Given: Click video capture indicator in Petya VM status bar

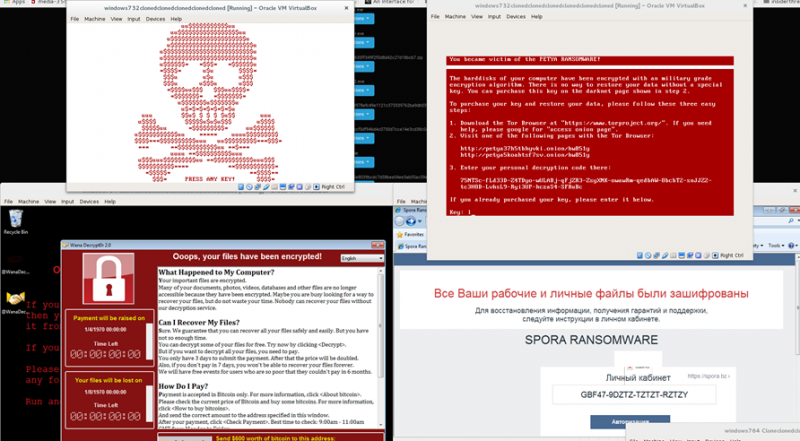Looking at the screenshot, I should pos(690,255).
